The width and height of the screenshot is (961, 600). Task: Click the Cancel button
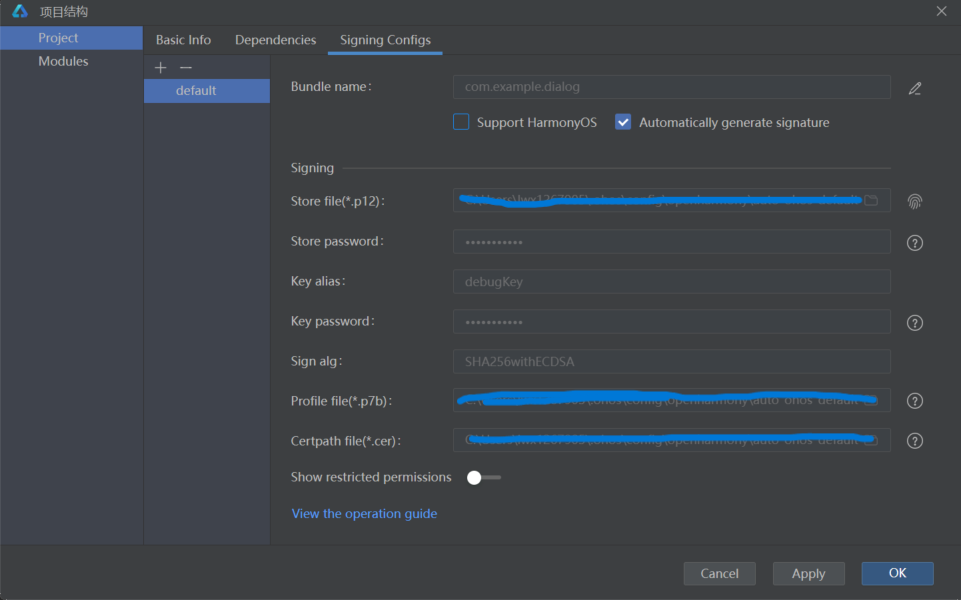[719, 573]
